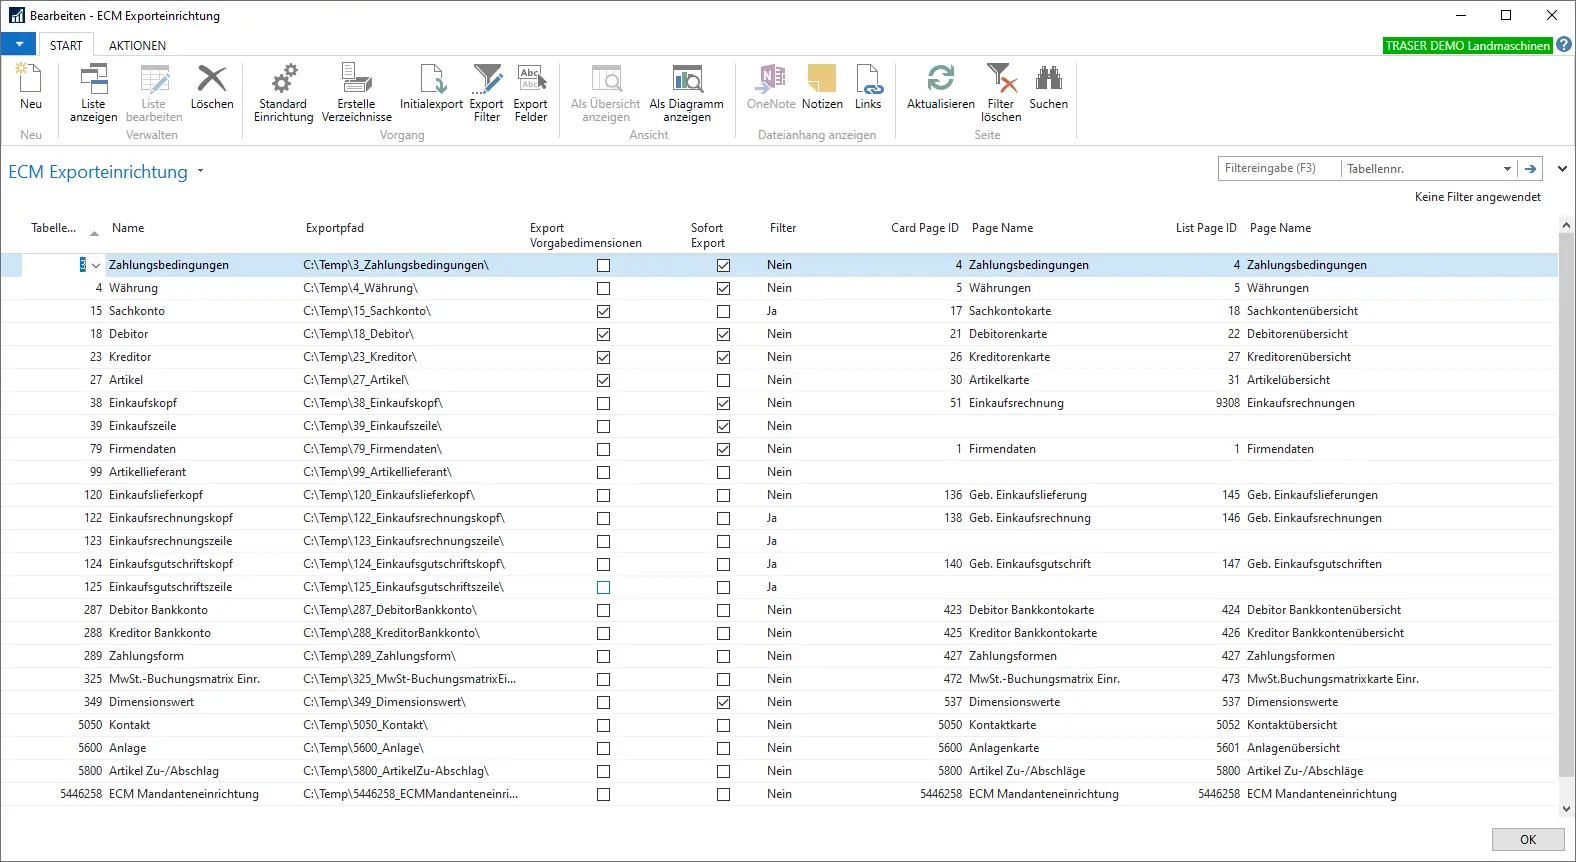Expand the filter pane chevron

pos(1562,169)
